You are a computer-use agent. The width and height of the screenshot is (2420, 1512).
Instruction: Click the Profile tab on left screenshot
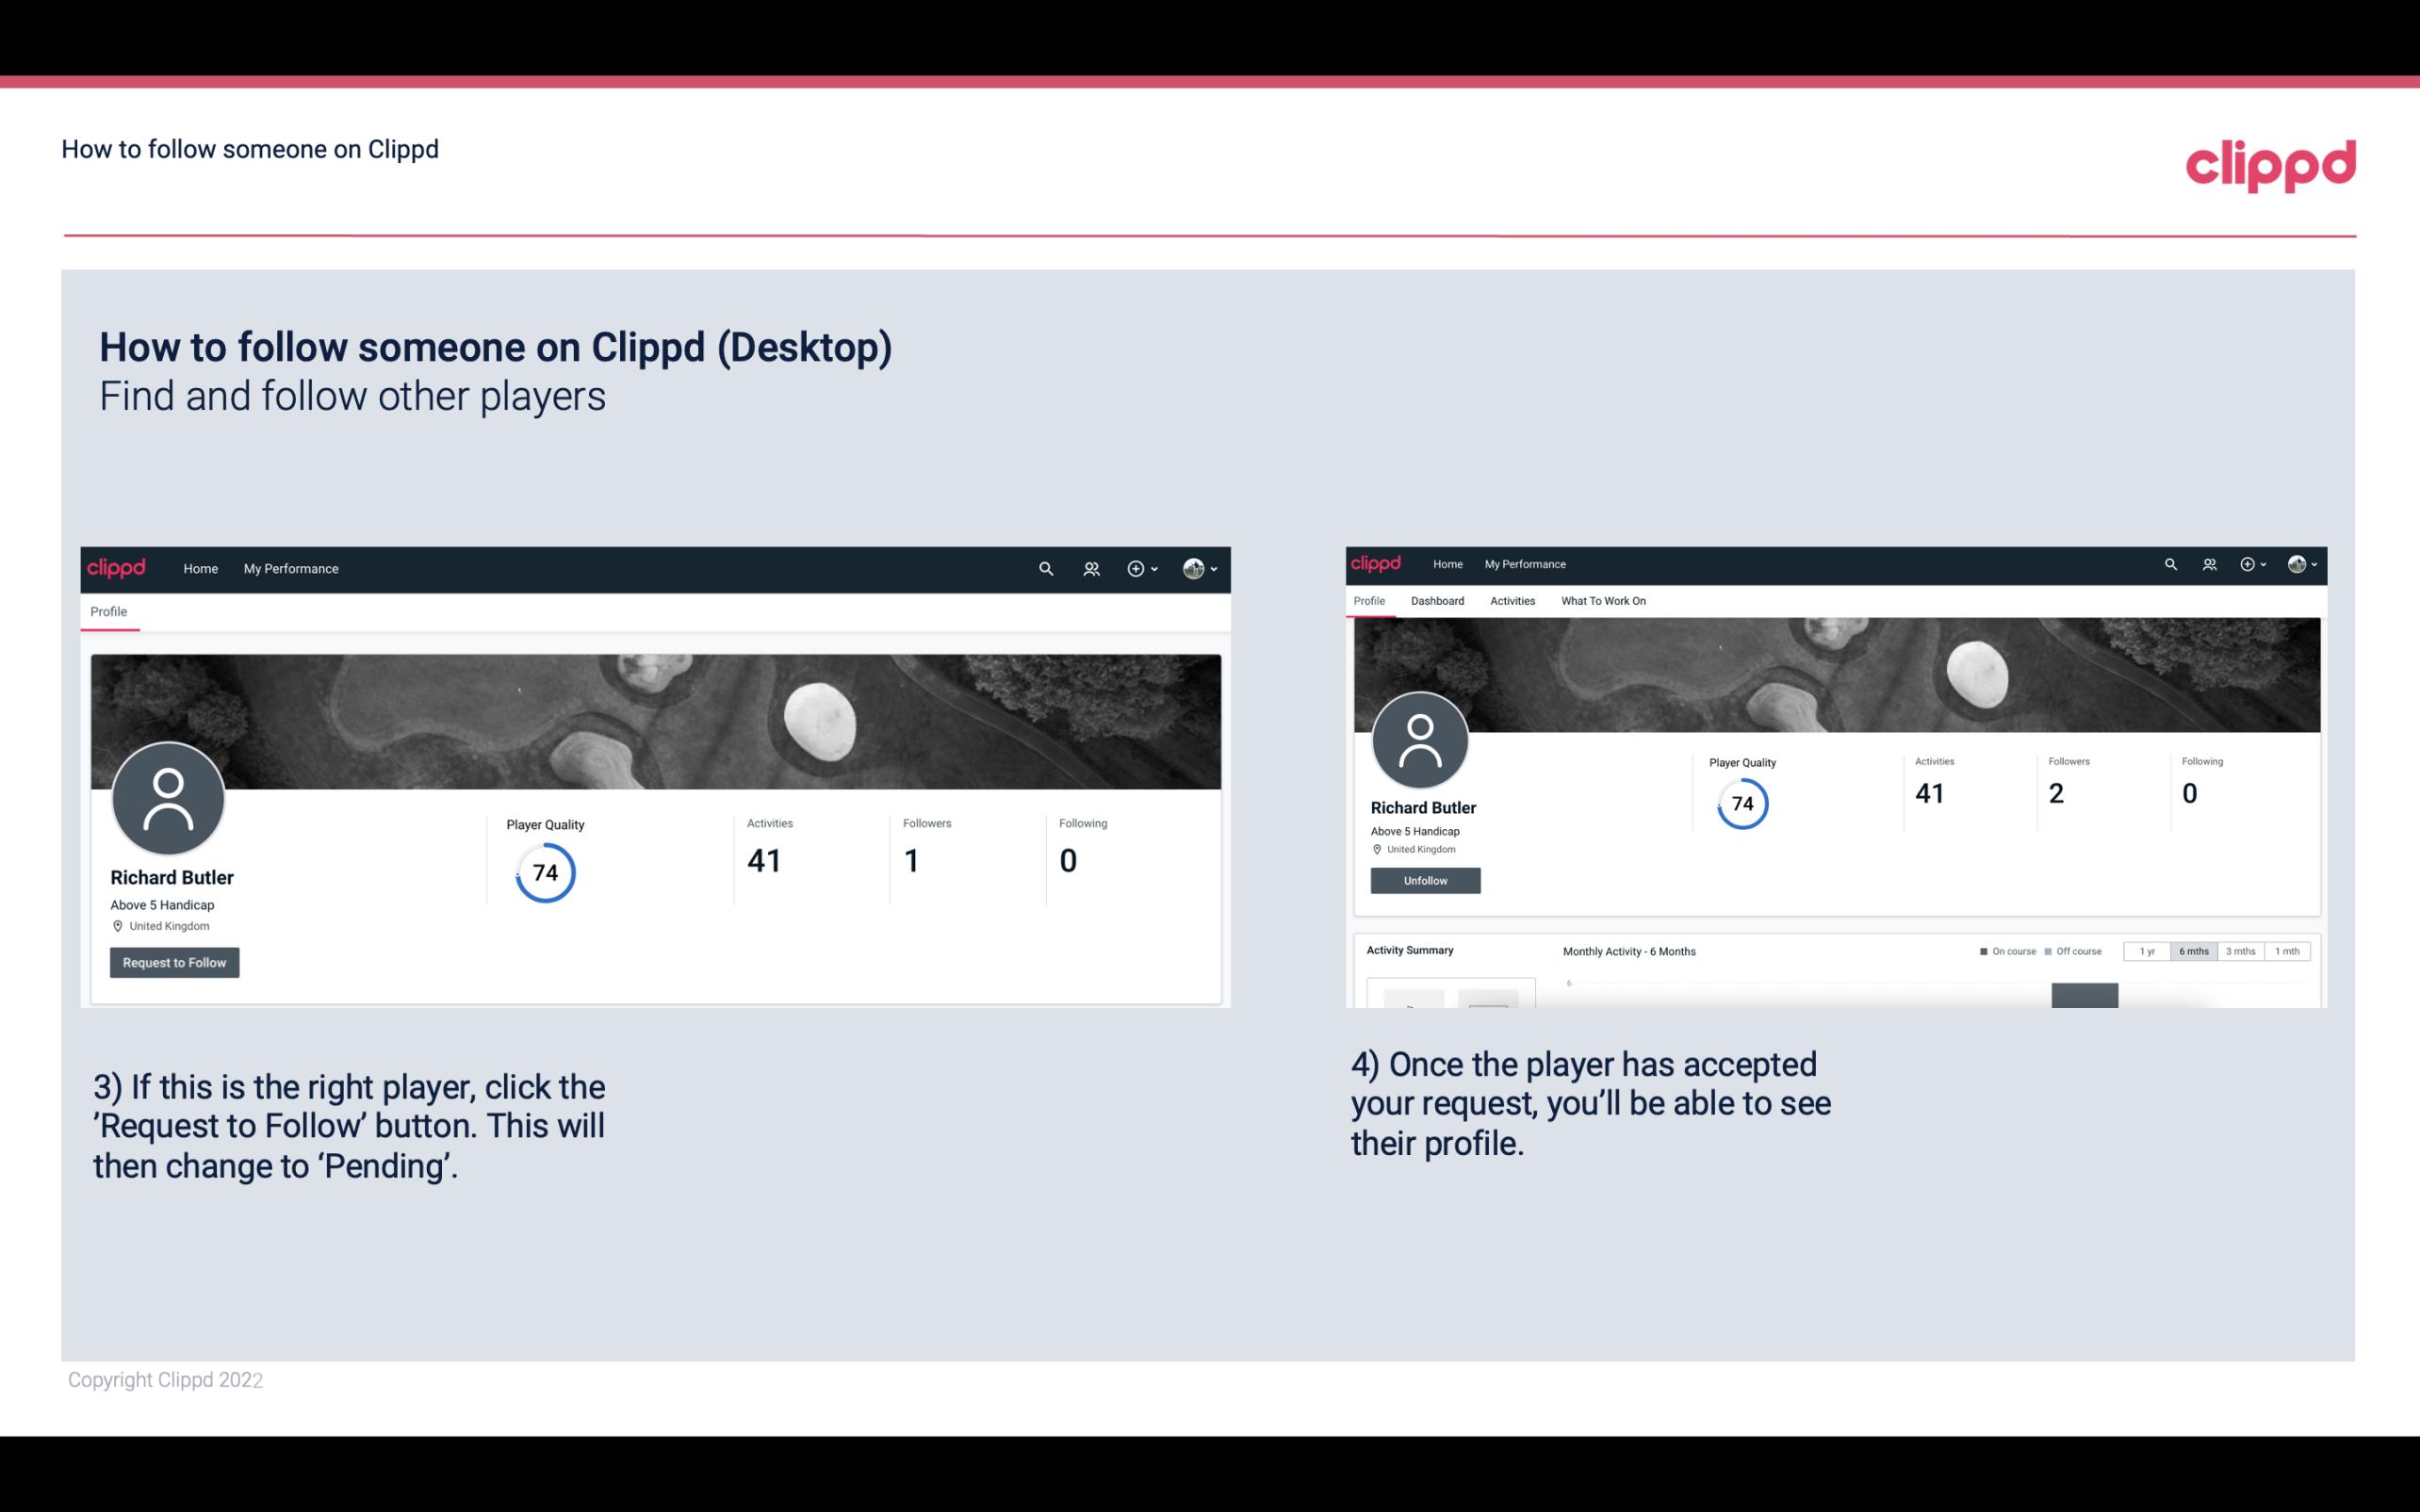click(x=108, y=610)
